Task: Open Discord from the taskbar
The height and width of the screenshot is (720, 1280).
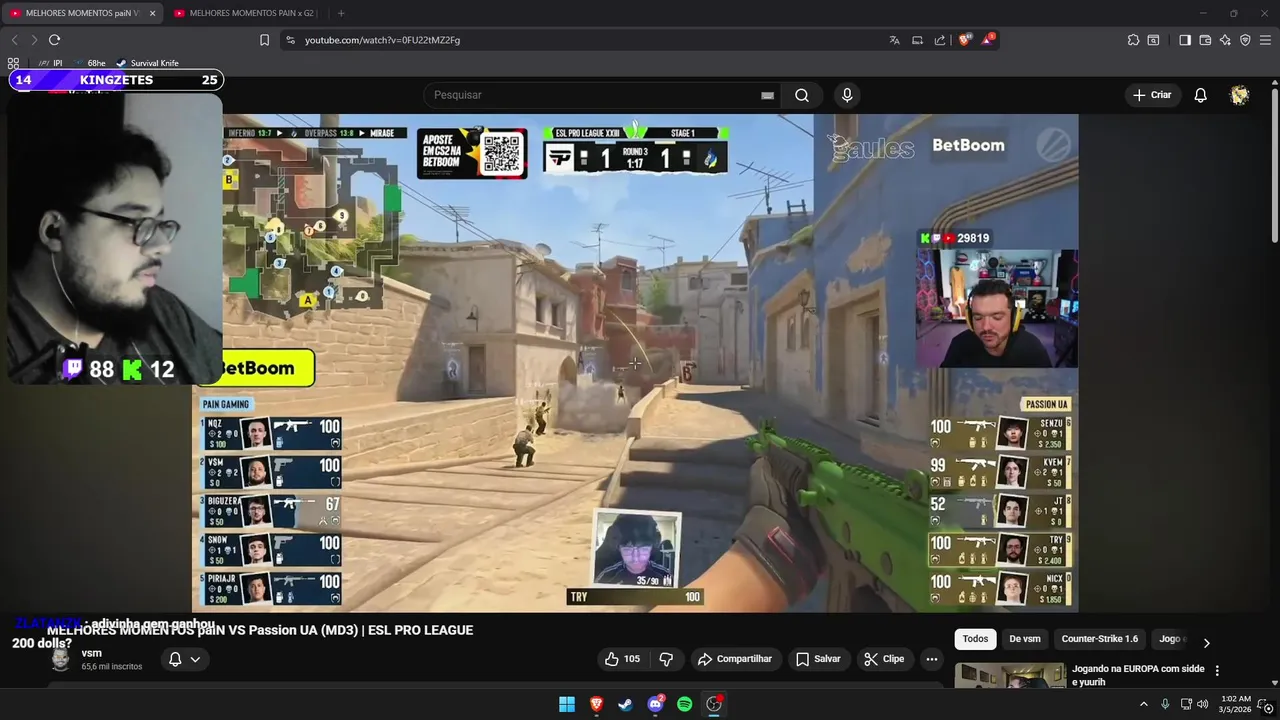Action: pyautogui.click(x=655, y=704)
